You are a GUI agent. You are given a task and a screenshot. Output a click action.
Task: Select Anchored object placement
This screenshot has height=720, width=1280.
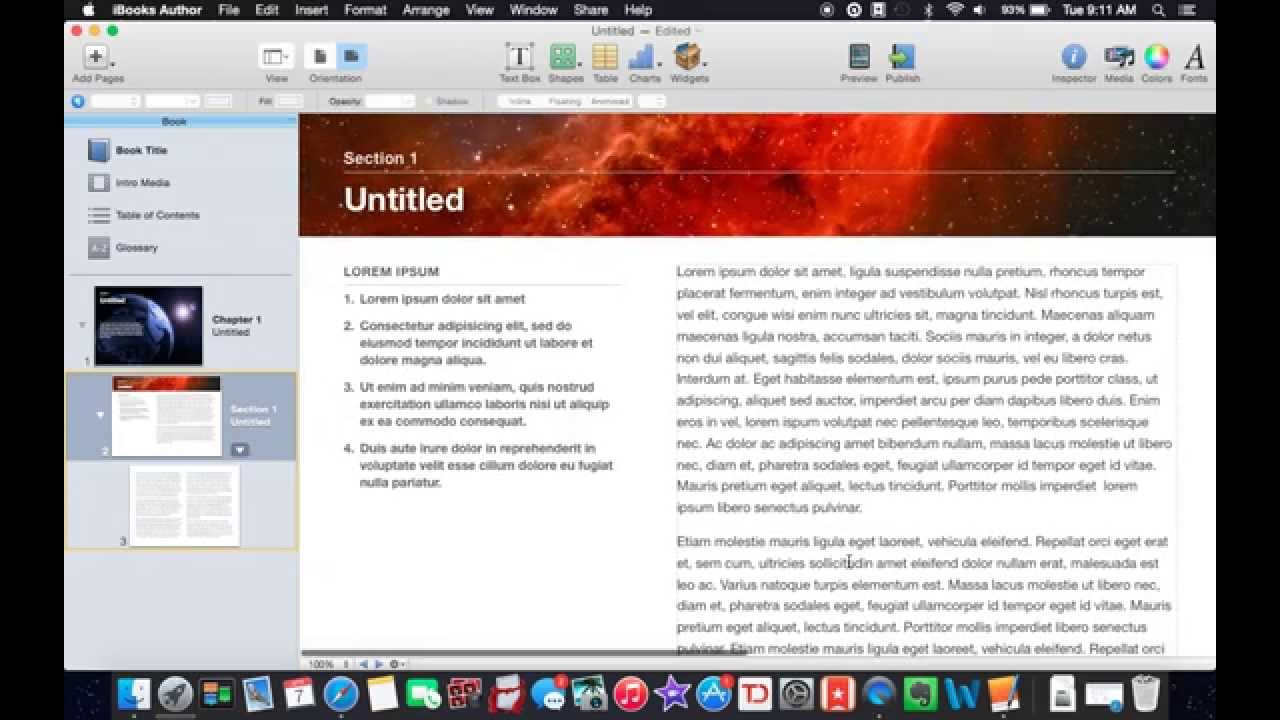point(609,101)
